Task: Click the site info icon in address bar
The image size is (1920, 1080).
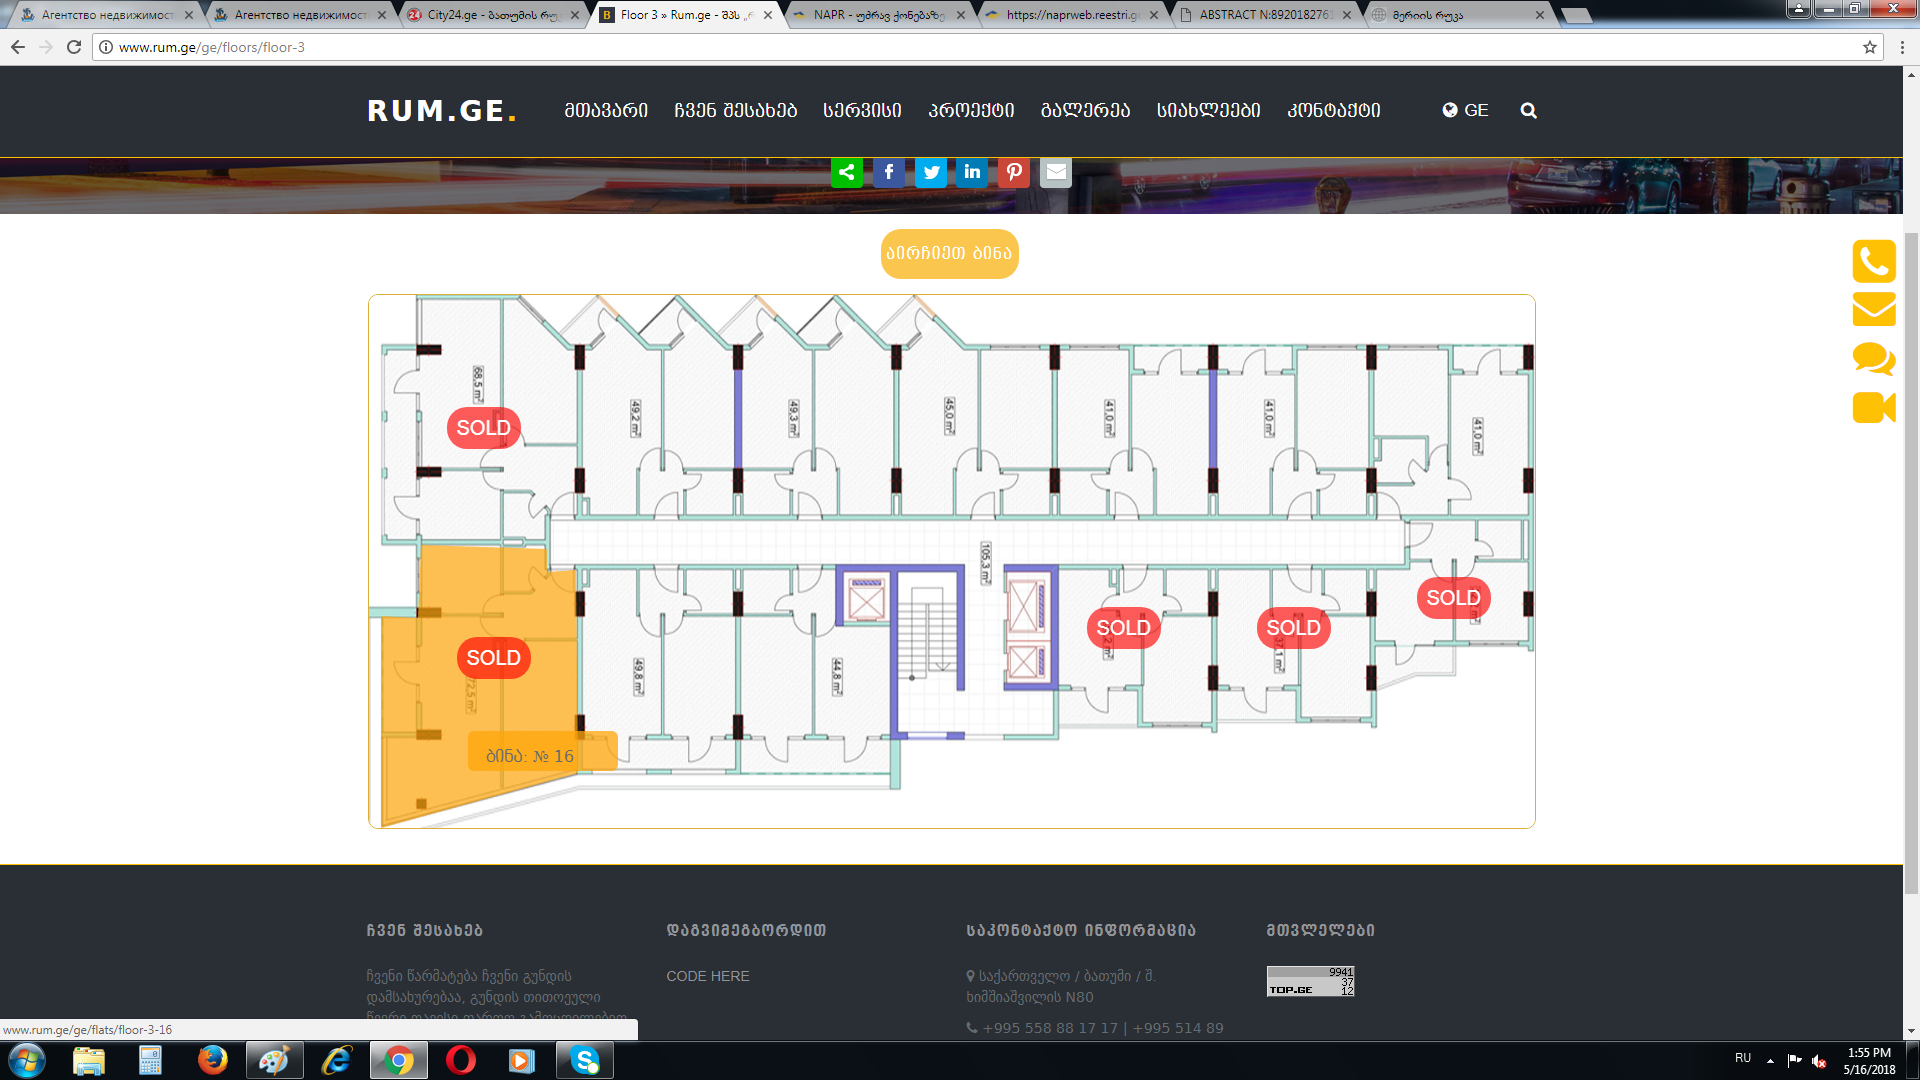Action: [x=106, y=47]
